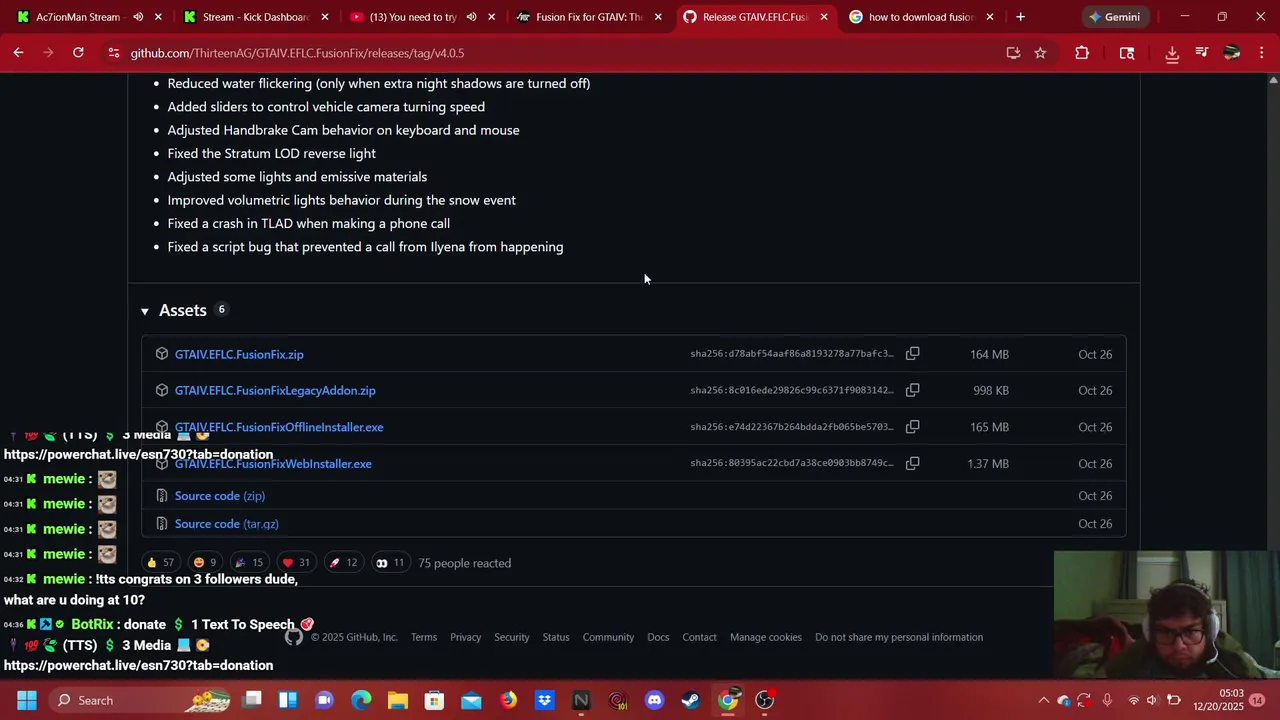Download GTAIV.EFLC.FusionFixWebInstaller.exe

tap(273, 464)
